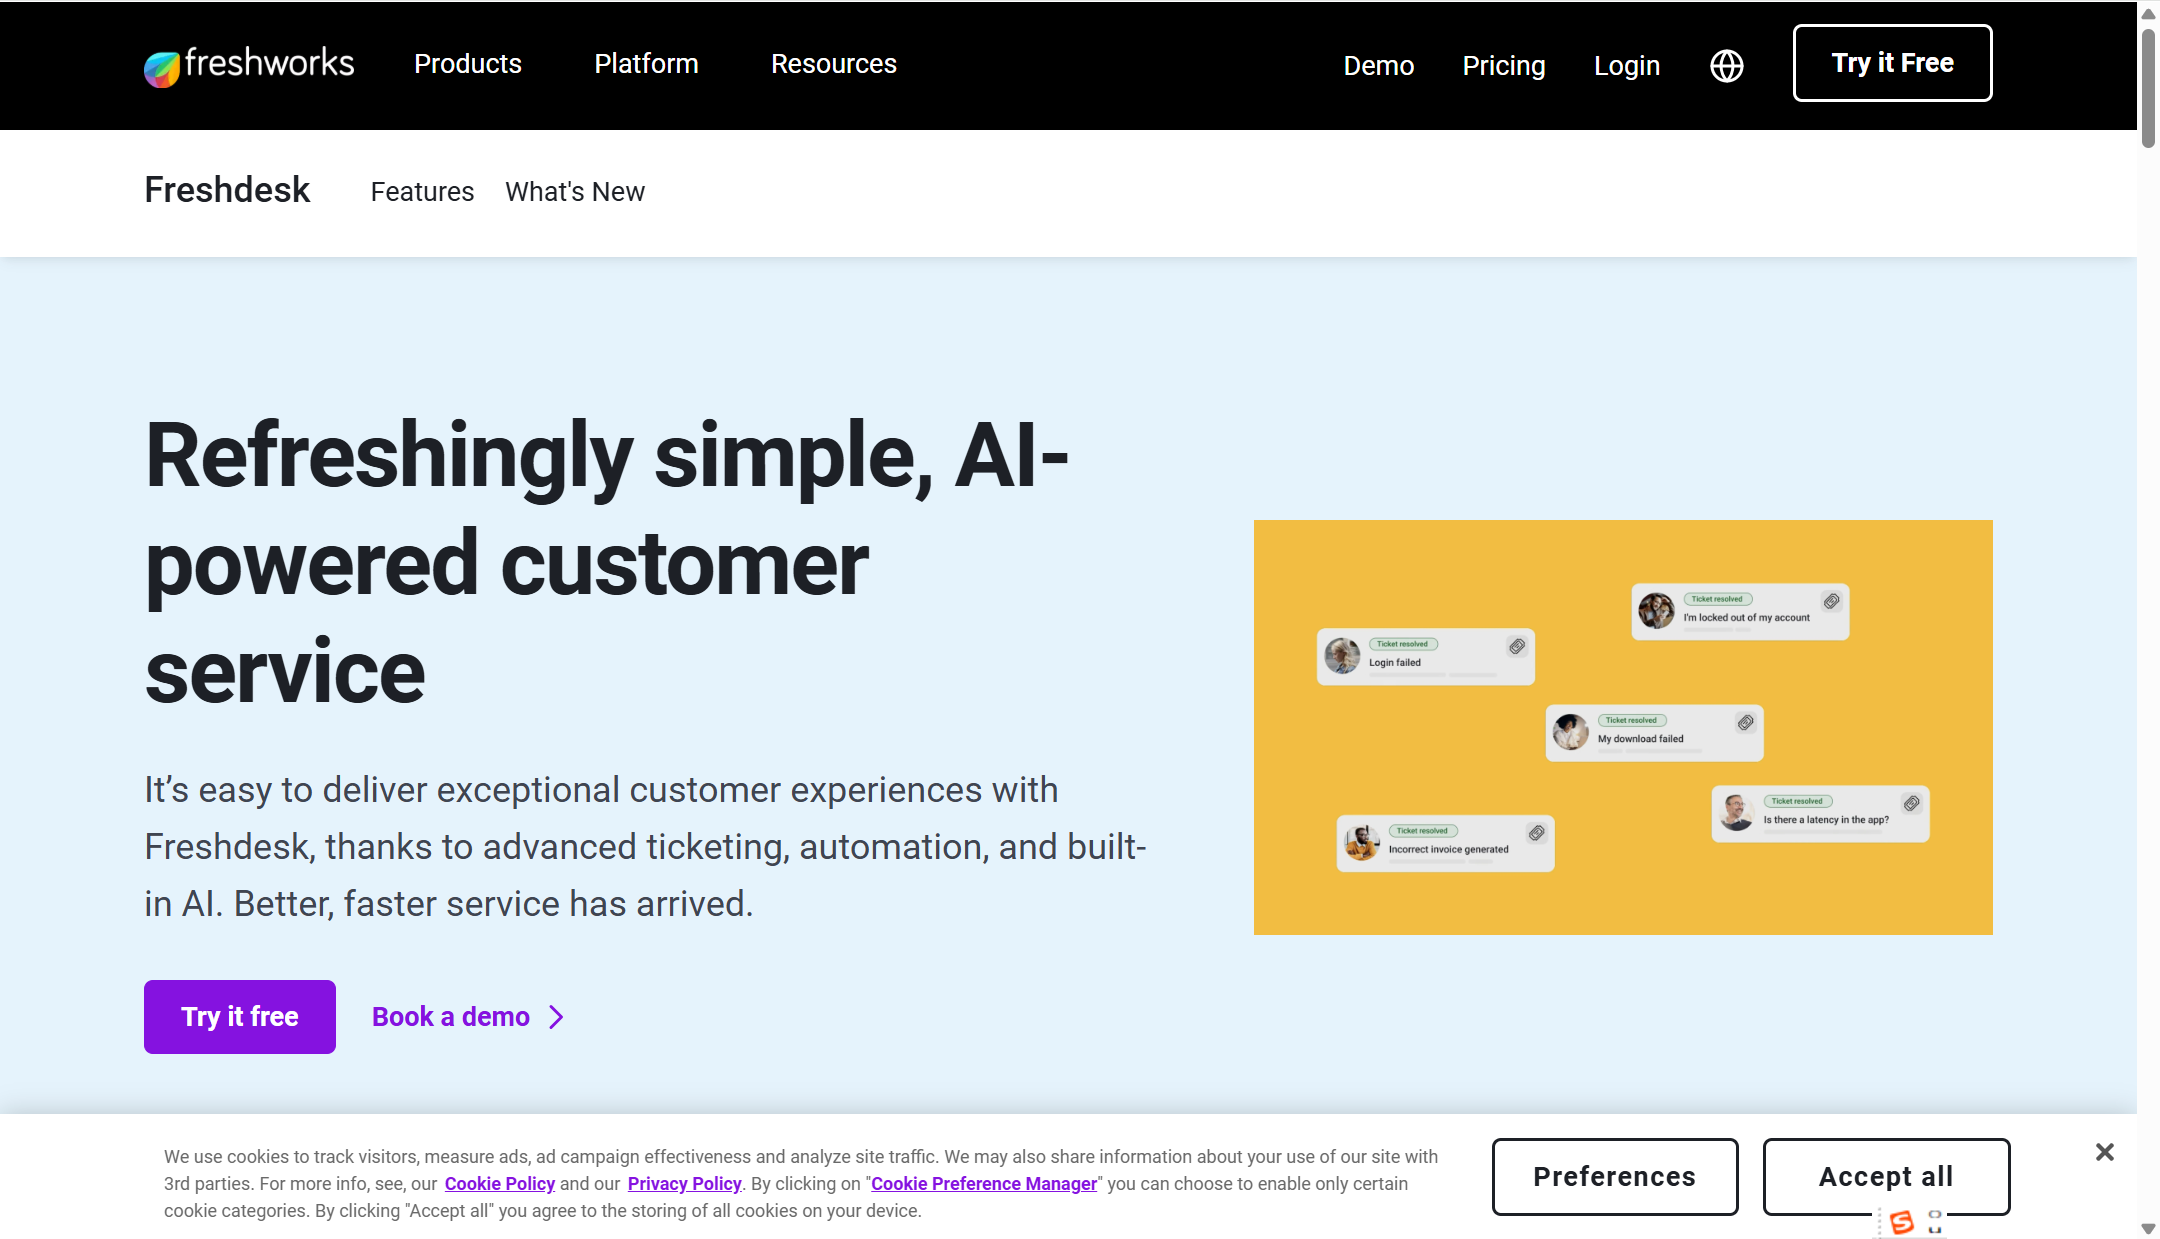Click the arrow next to Book a demo

[557, 1017]
